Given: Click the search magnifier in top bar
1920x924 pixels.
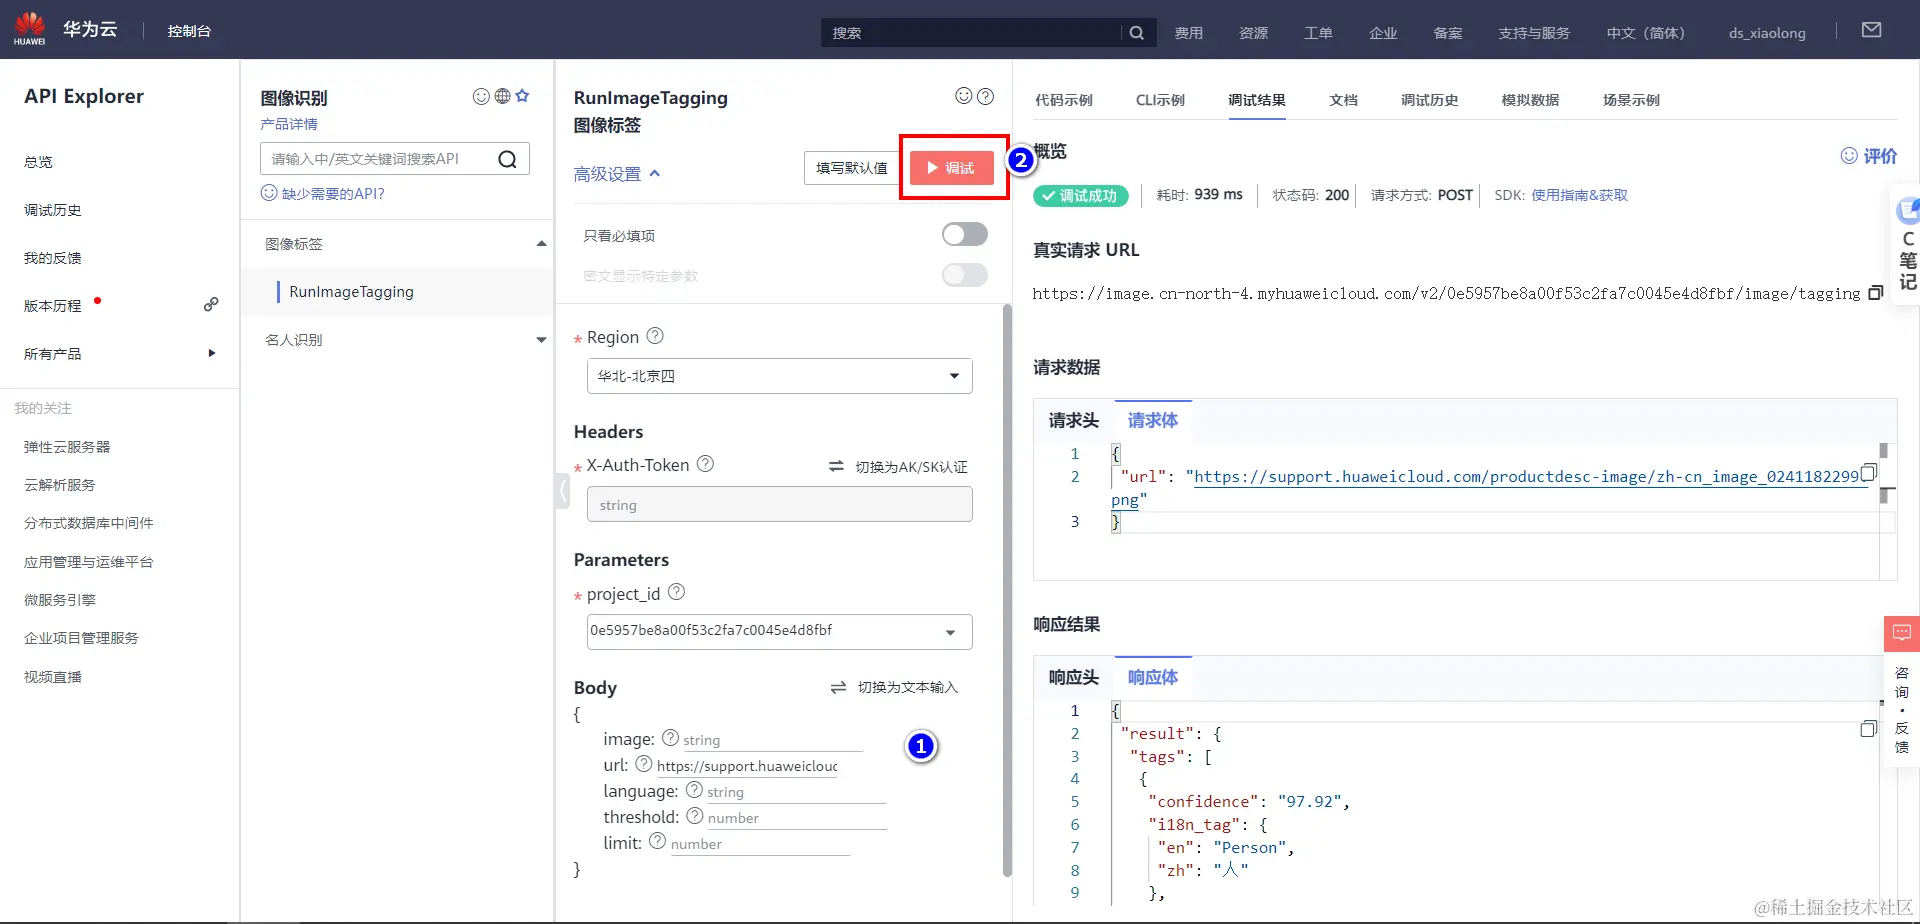Looking at the screenshot, I should [1136, 33].
